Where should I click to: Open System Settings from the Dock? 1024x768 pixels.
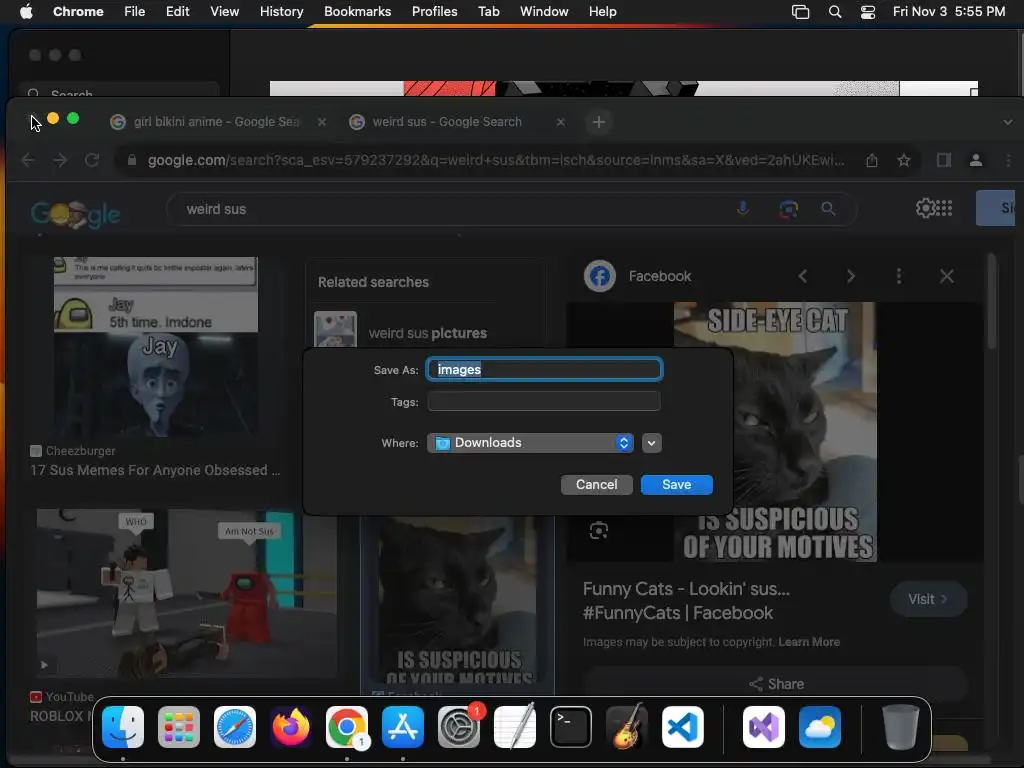coord(458,727)
